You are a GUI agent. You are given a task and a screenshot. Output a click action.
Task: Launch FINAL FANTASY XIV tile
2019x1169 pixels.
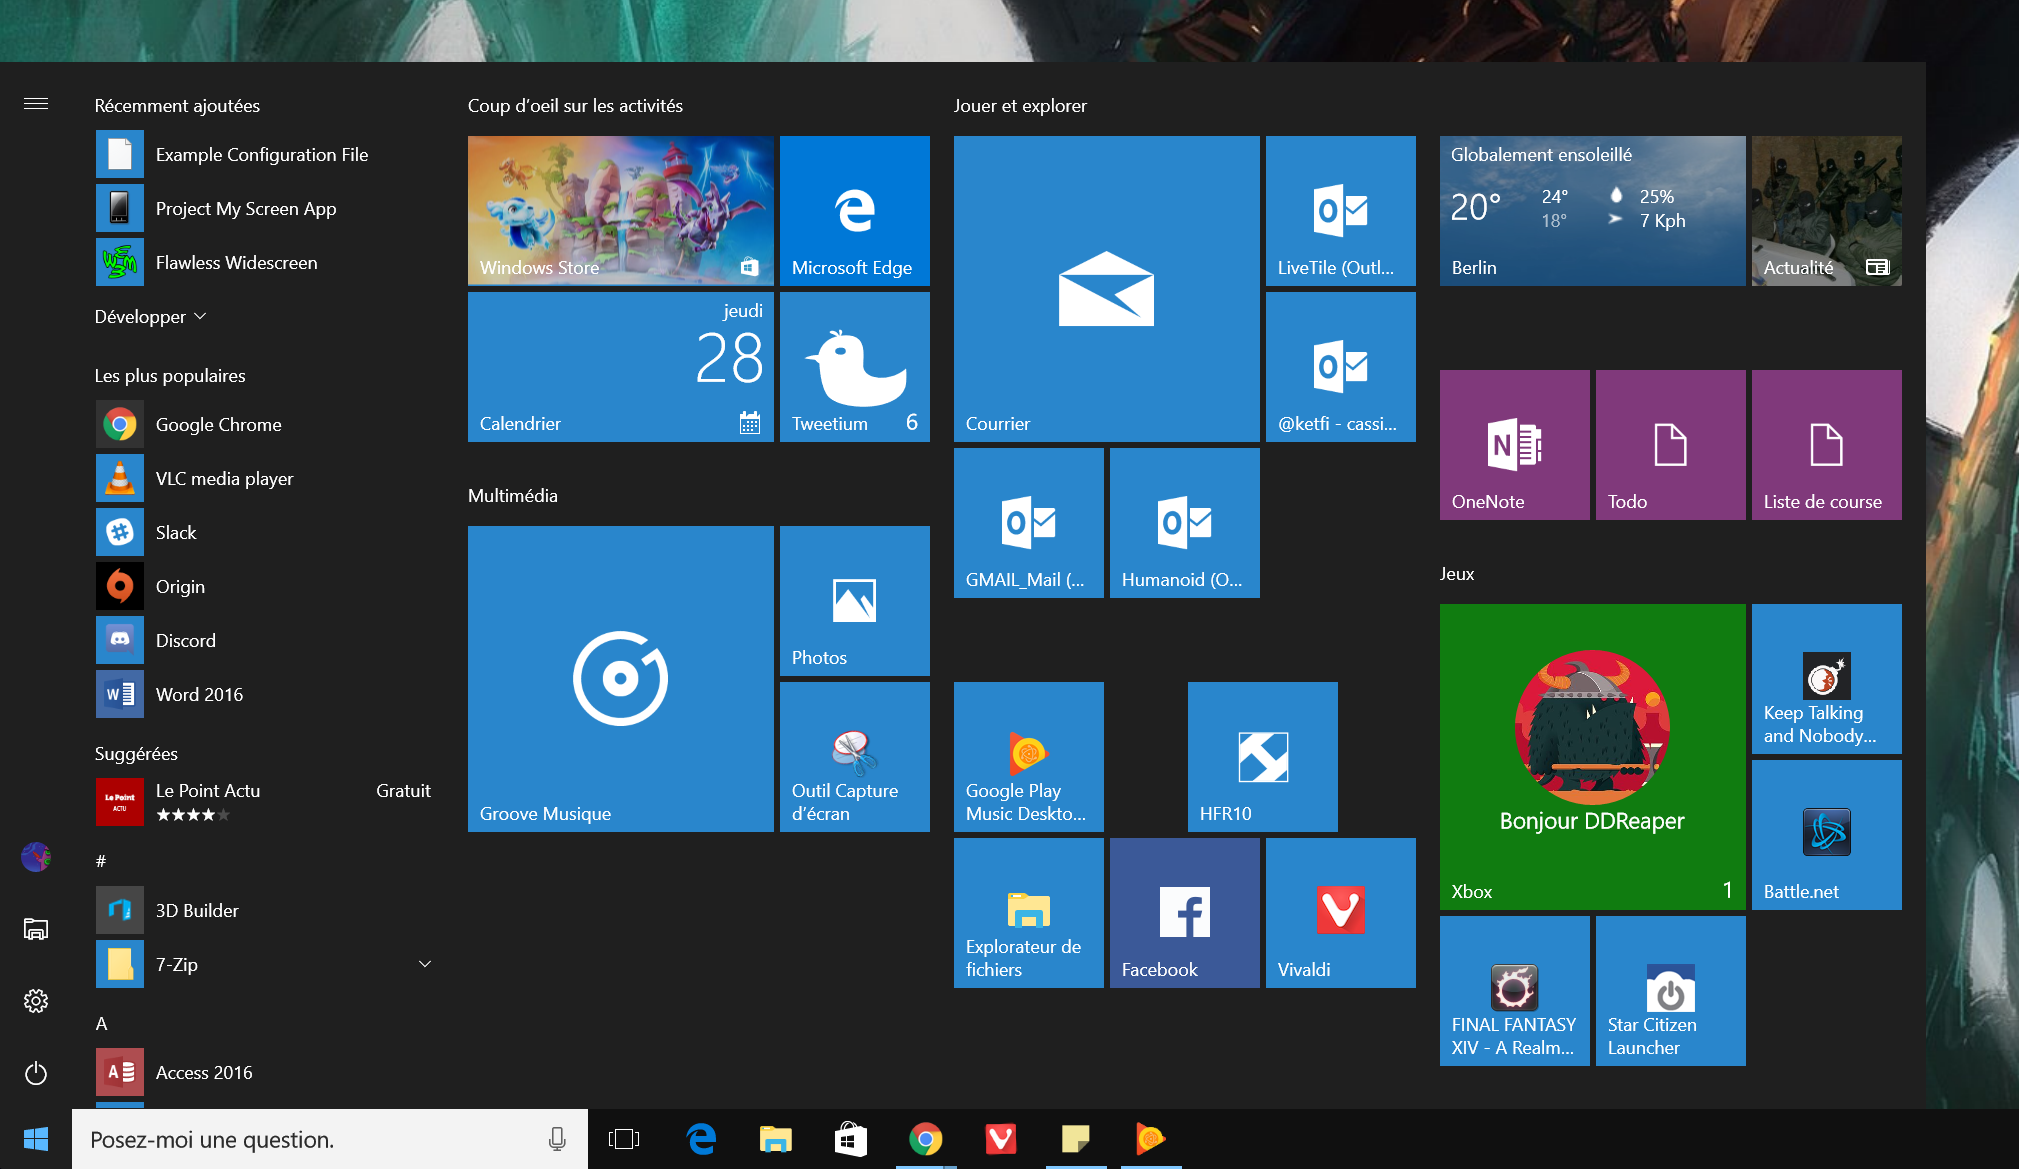(x=1515, y=991)
